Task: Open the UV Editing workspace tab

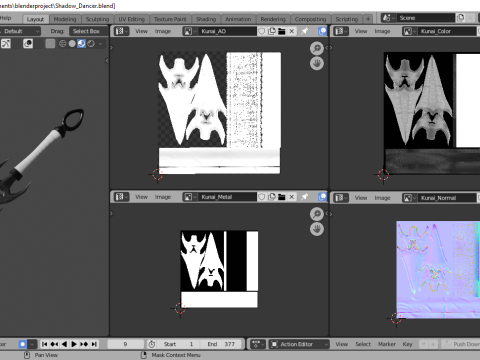Action: click(132, 19)
